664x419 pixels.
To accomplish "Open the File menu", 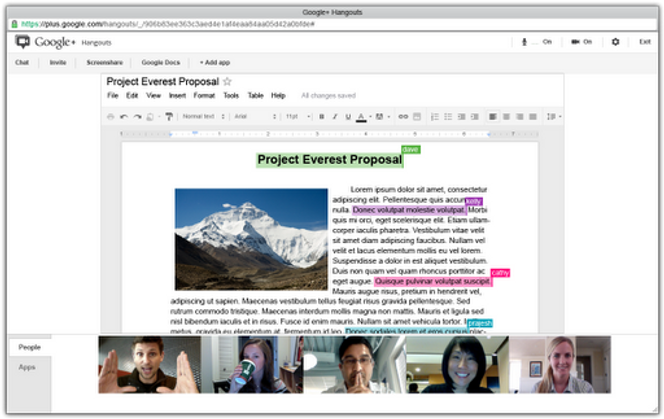I will [113, 96].
